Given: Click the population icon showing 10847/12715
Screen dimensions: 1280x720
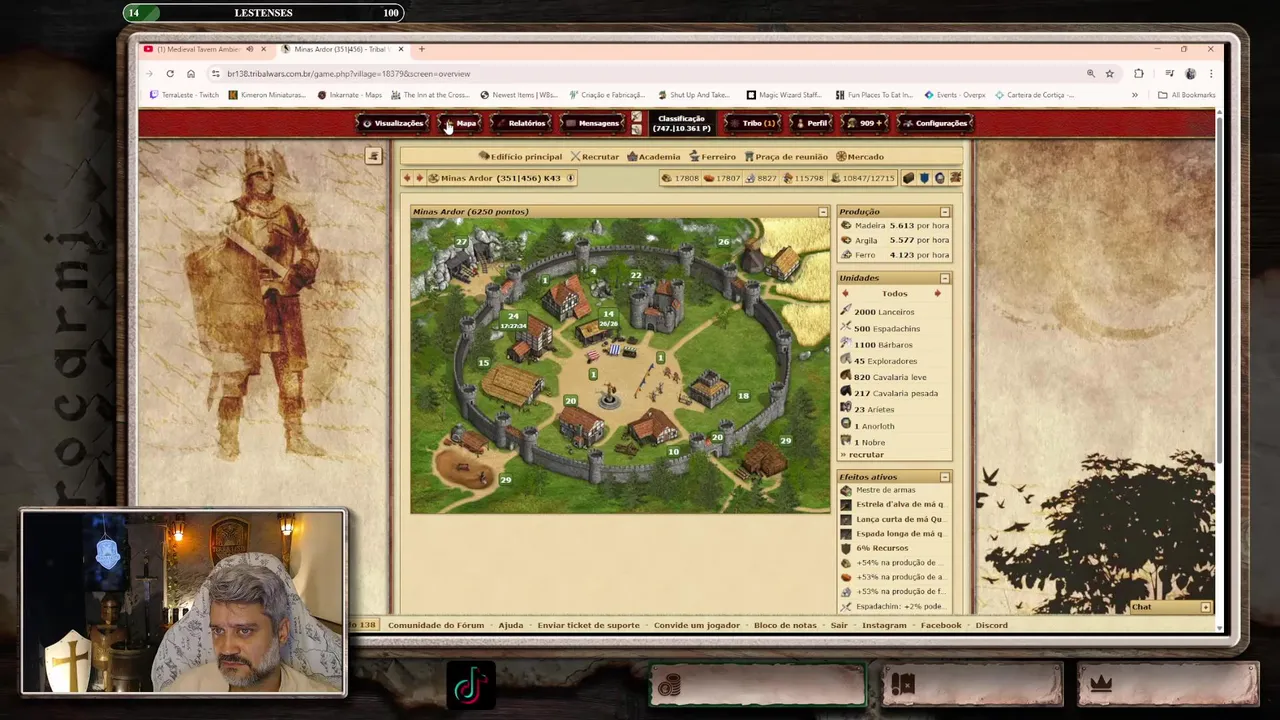Looking at the screenshot, I should point(836,178).
